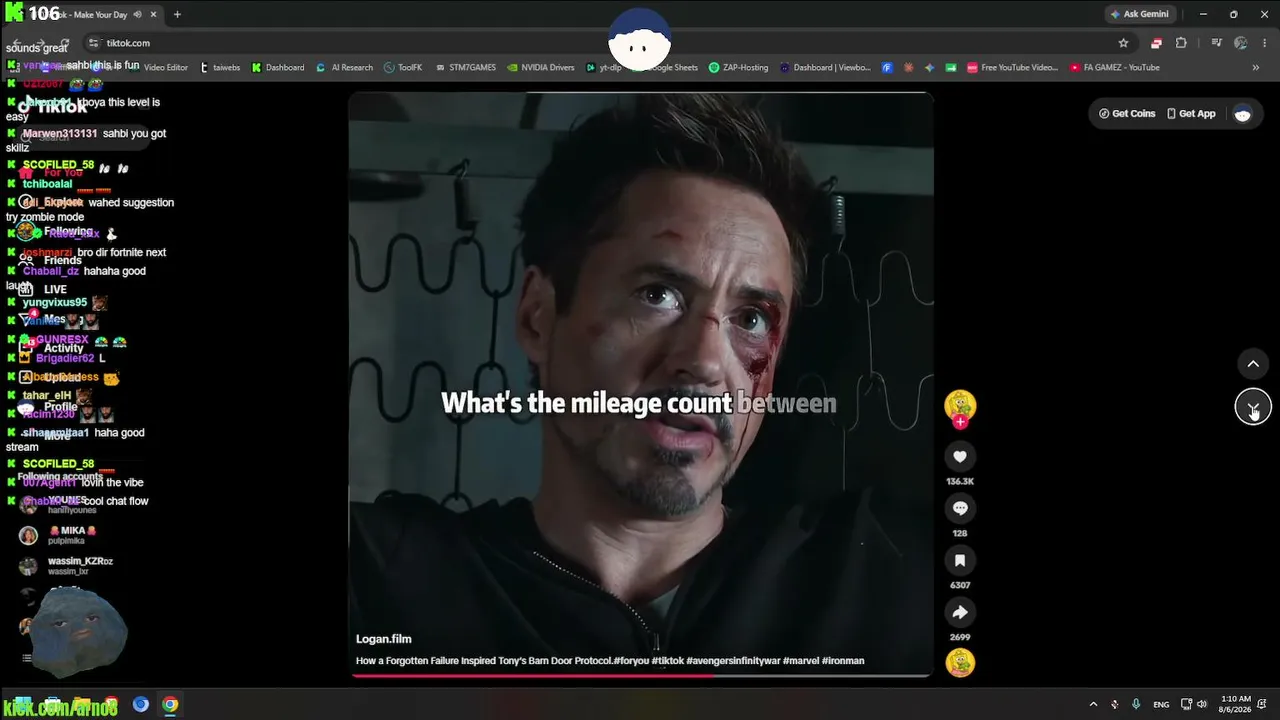
Task: Click the tab's audio speaker icon
Action: (x=138, y=14)
